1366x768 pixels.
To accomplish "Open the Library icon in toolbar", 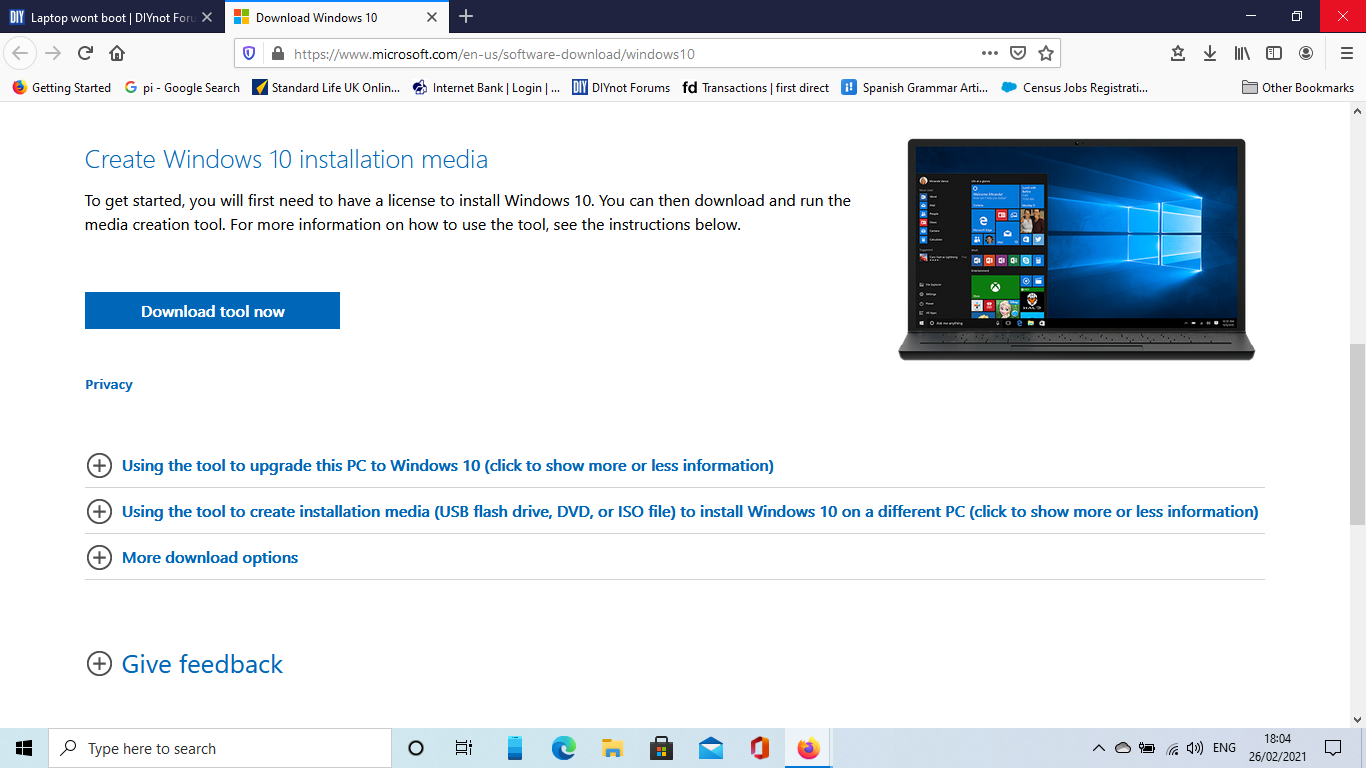I will pos(1242,53).
